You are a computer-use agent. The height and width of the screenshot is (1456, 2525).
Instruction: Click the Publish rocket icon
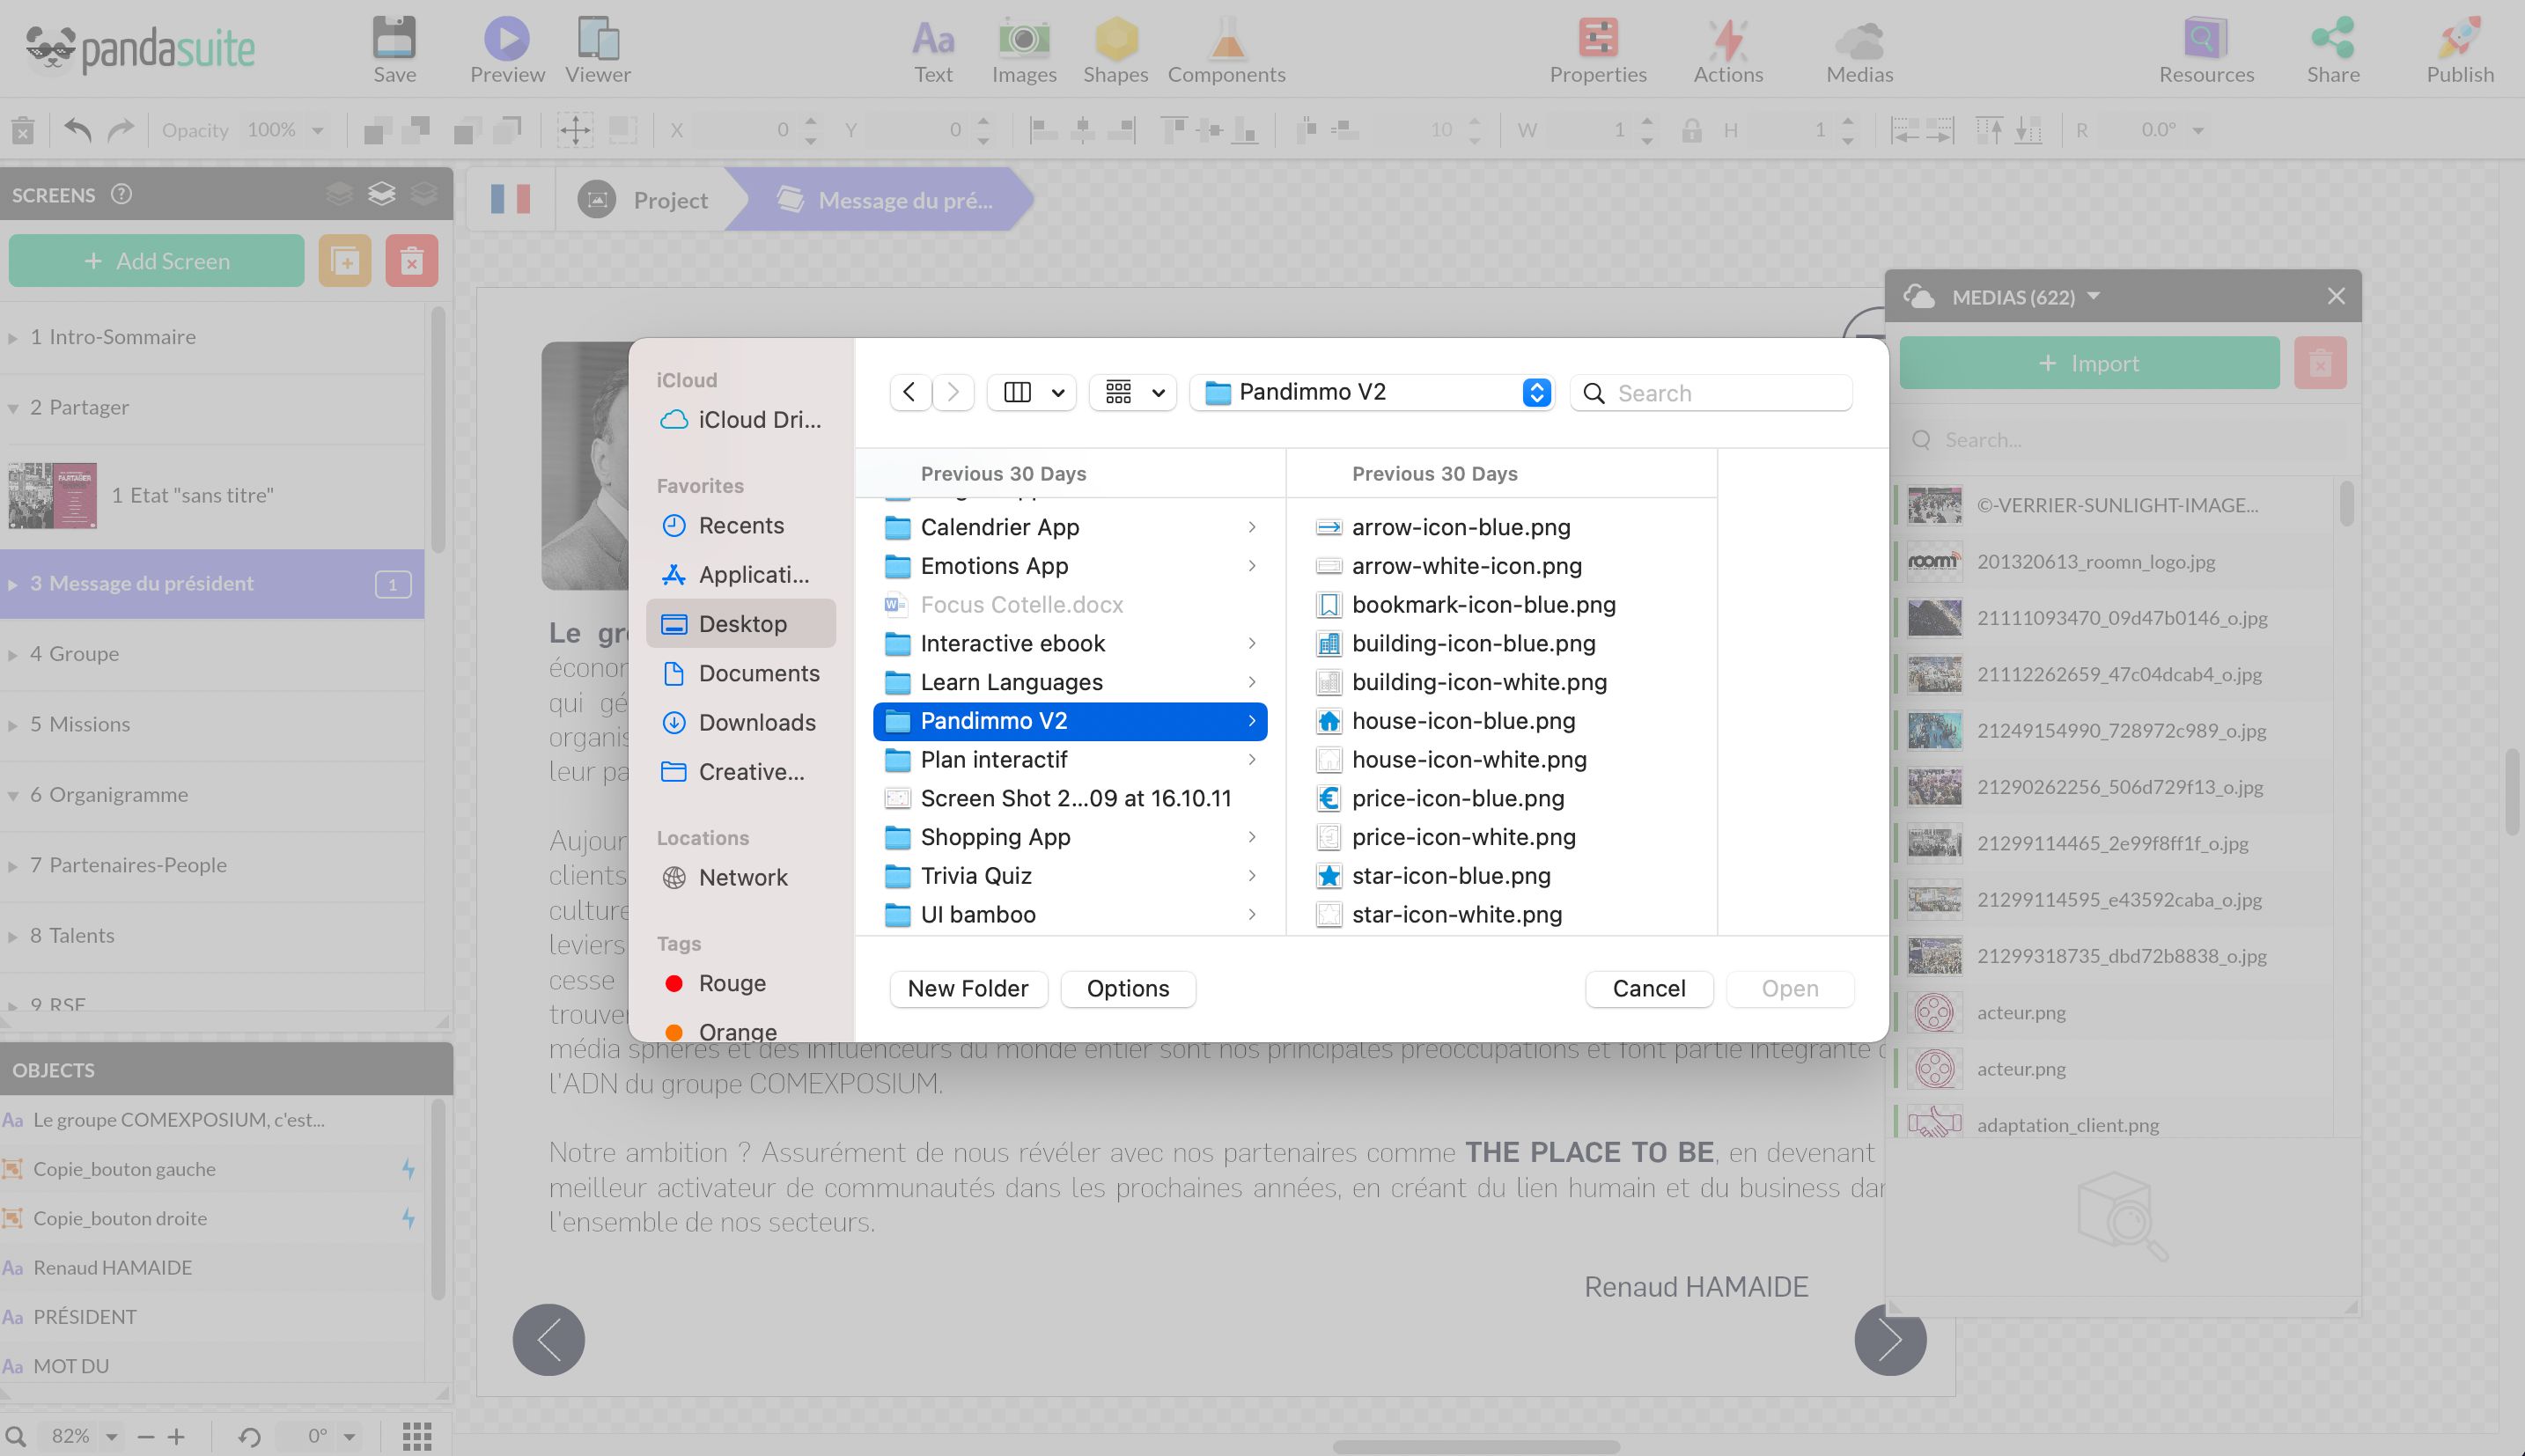2459,38
